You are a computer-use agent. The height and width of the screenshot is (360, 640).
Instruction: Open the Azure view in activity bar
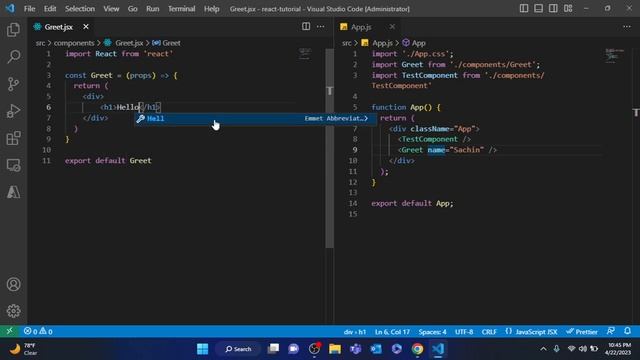click(13, 192)
